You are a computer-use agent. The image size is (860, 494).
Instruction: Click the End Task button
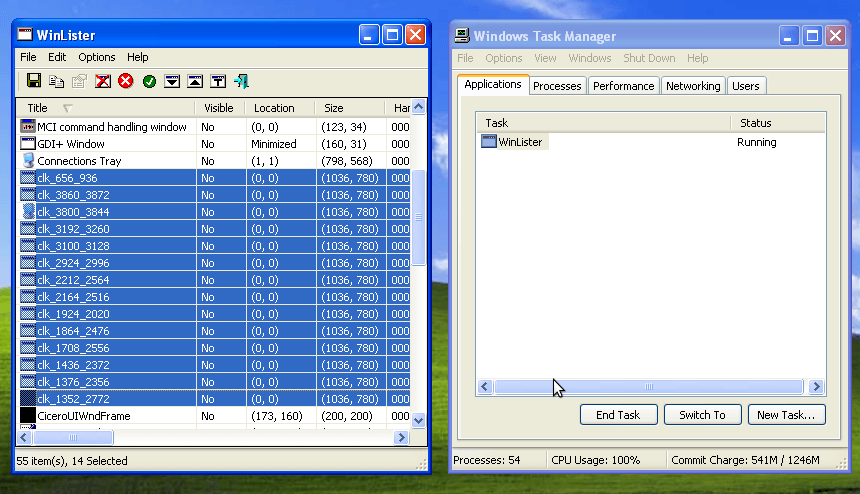click(618, 414)
